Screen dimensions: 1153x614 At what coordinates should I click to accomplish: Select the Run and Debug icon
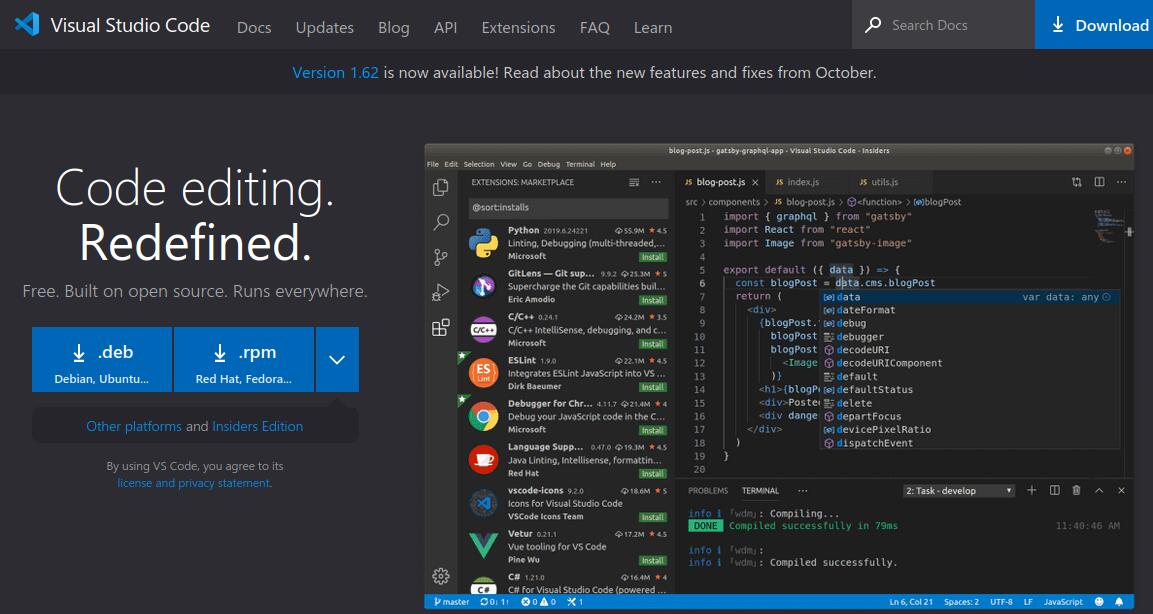(440, 292)
